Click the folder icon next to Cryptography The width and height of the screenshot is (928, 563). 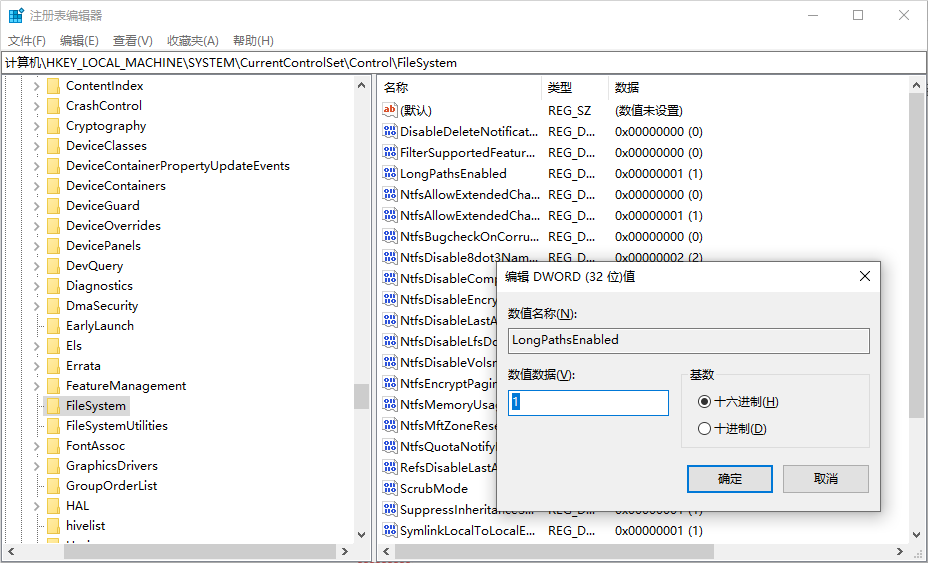(x=53, y=126)
